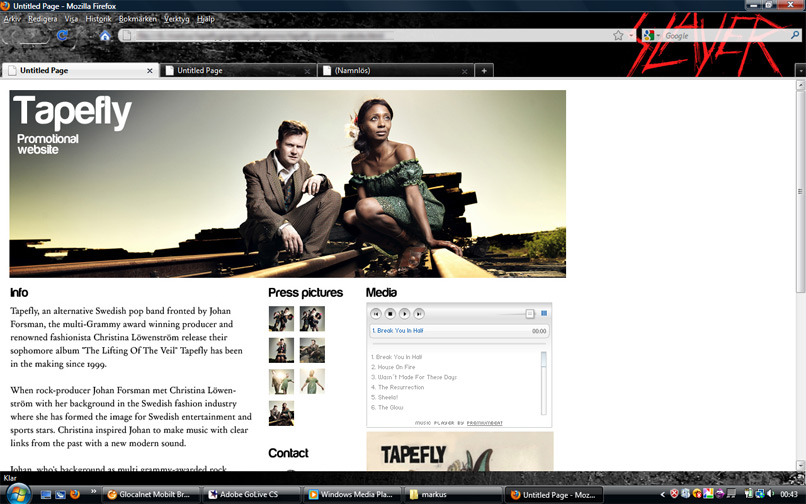The height and width of the screenshot is (504, 806).
Task: Click the volume speaker tray icon
Action: (771, 494)
